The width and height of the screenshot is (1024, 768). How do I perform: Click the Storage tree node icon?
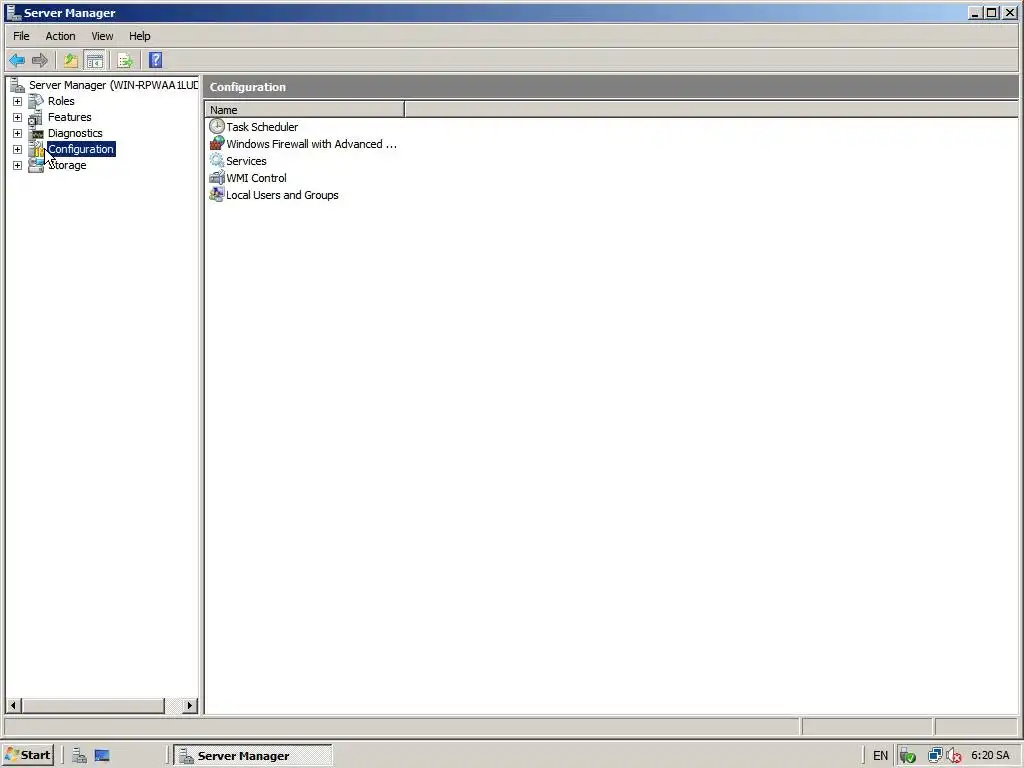(x=36, y=165)
